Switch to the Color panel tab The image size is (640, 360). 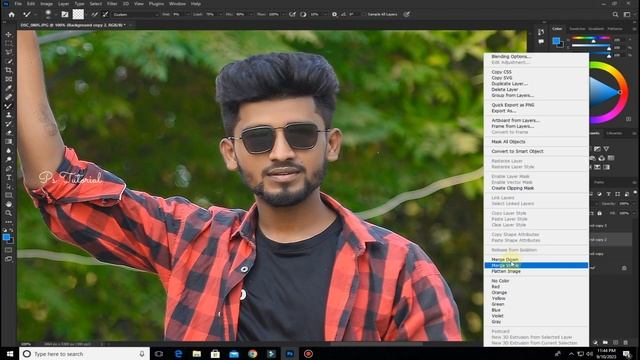click(557, 29)
